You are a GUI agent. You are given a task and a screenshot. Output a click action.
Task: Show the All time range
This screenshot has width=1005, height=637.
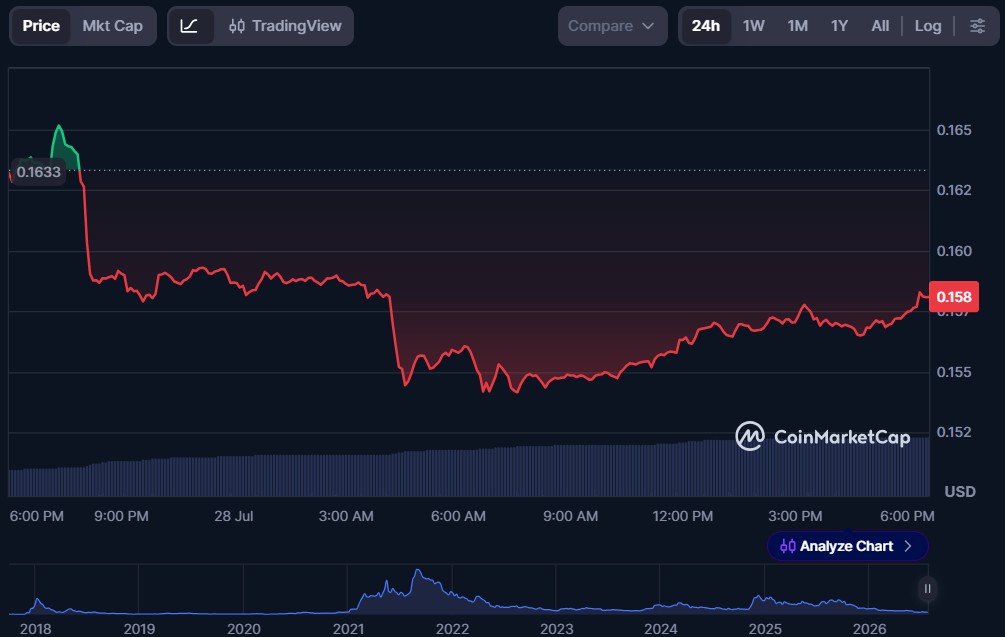(880, 26)
